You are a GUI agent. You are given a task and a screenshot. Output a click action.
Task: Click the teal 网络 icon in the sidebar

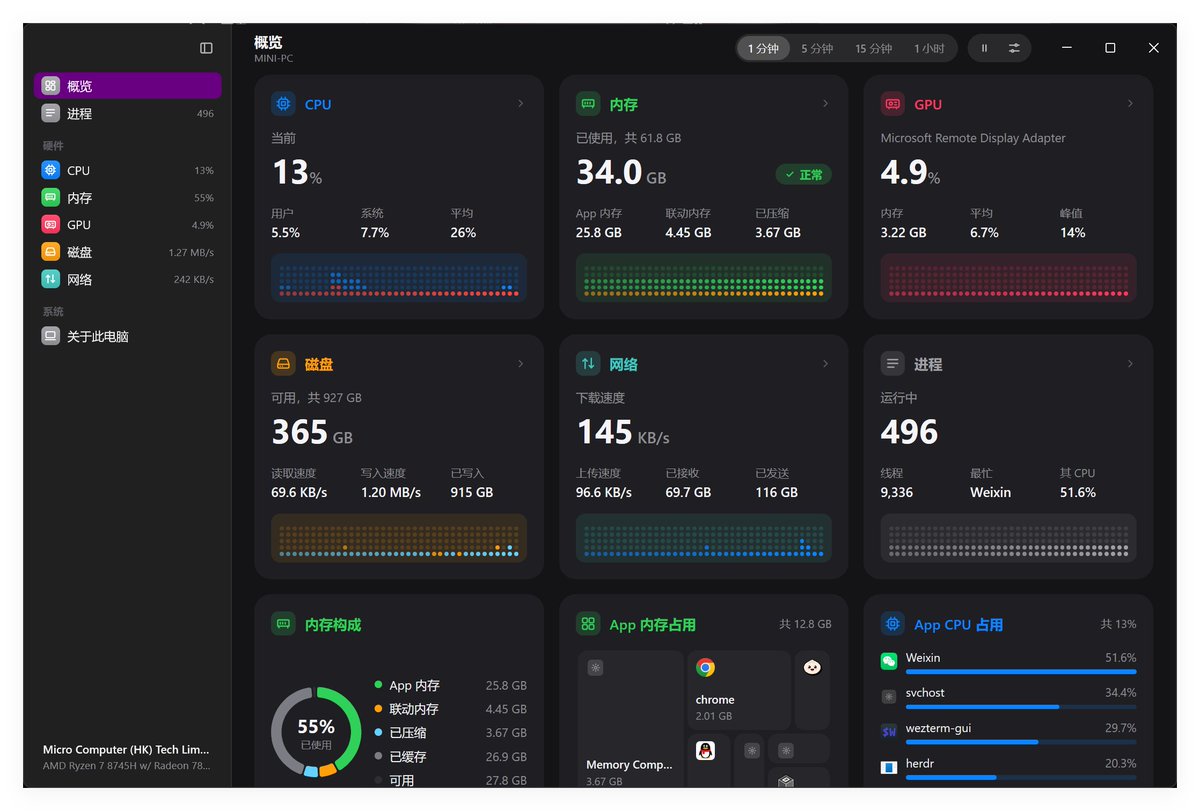point(51,279)
